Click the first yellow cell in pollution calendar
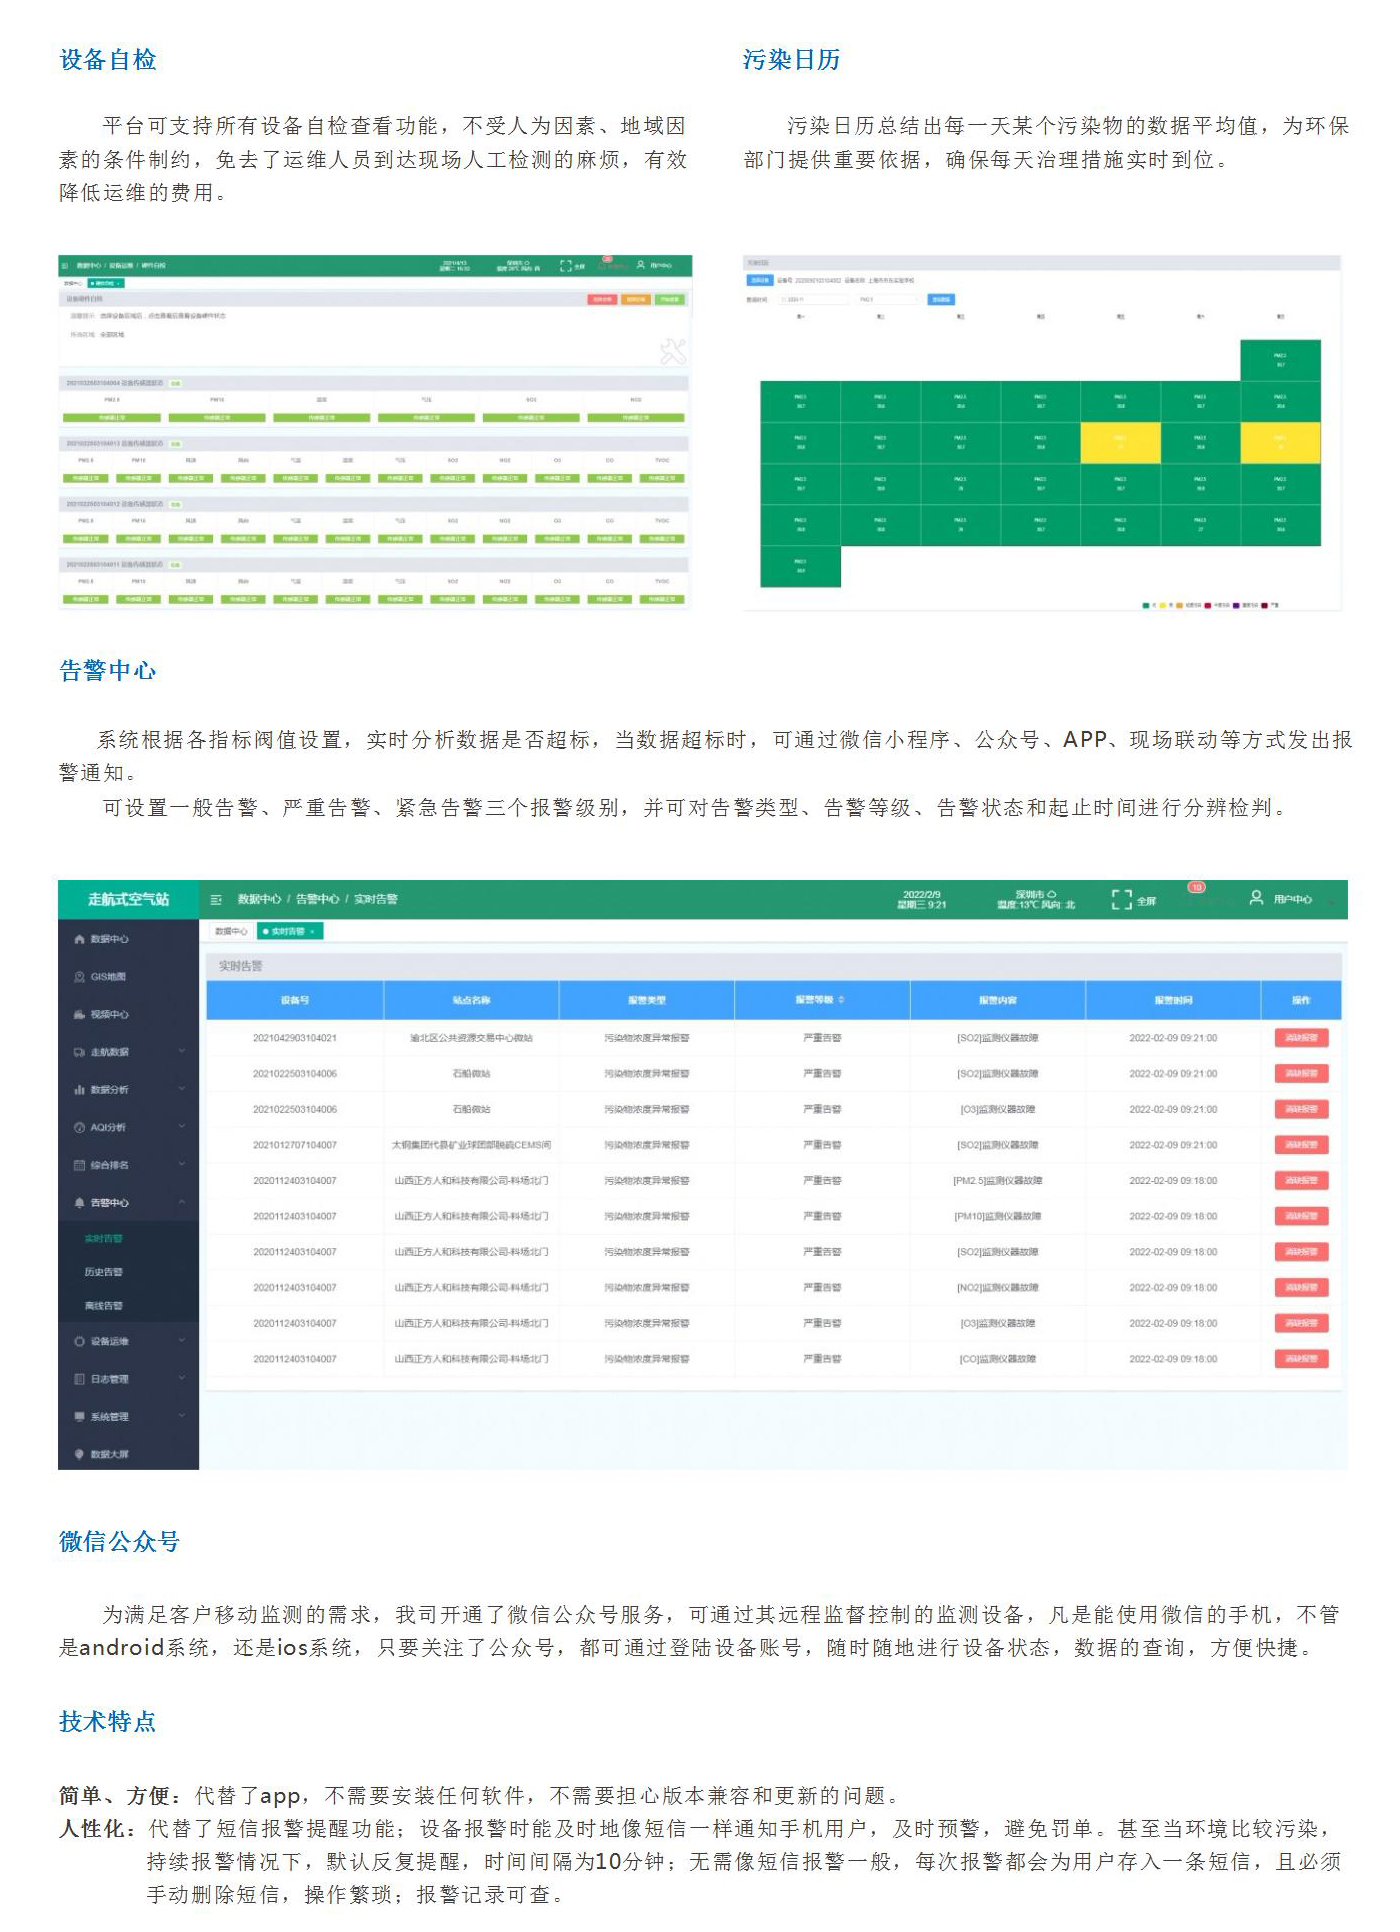Viewport: 1400px width, 1932px height. pos(1120,443)
